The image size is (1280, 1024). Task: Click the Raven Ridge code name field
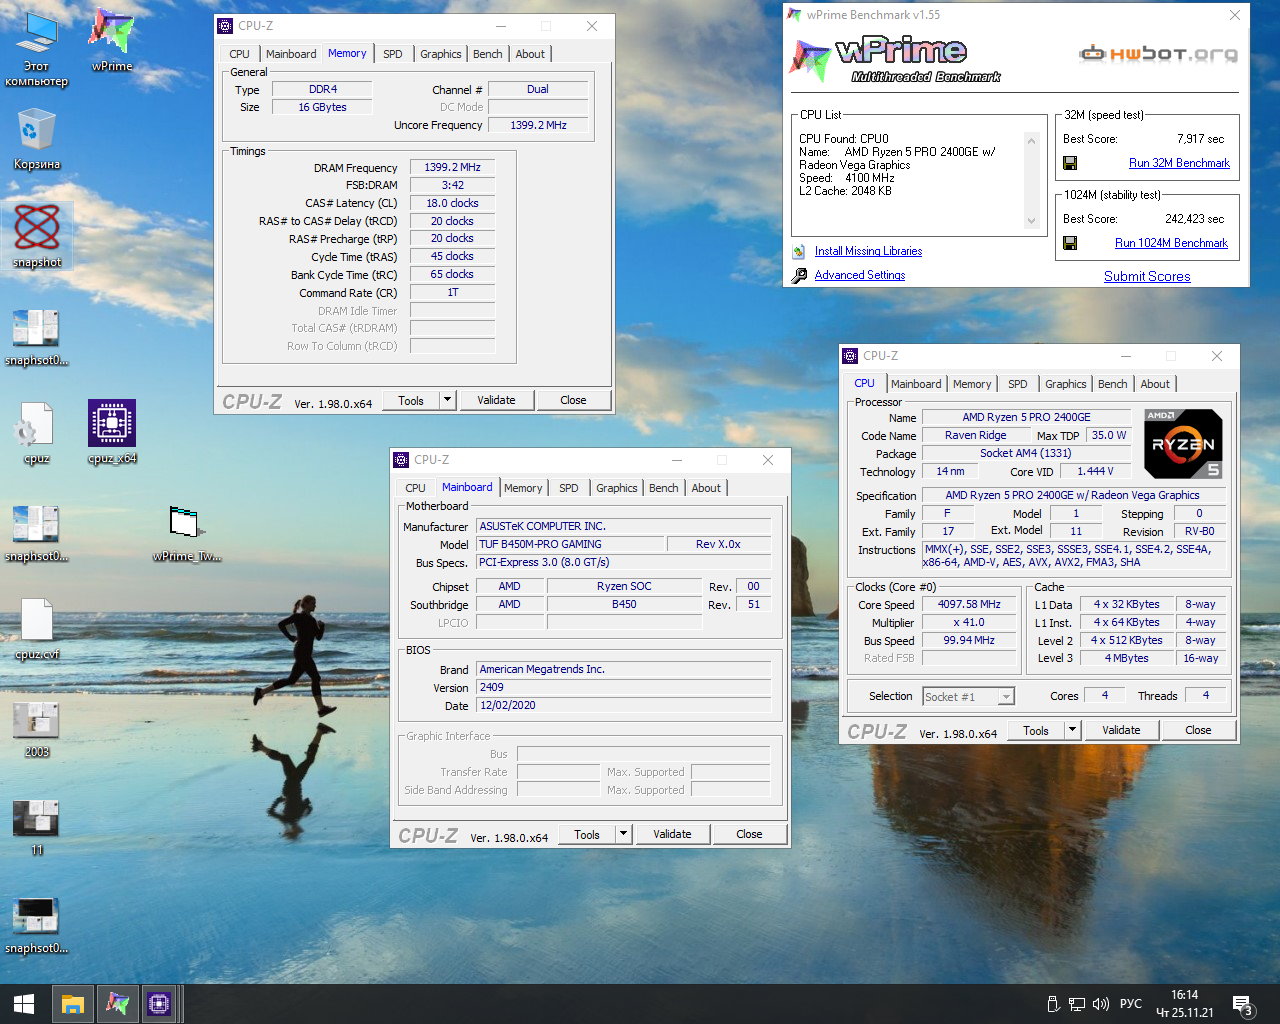975,435
